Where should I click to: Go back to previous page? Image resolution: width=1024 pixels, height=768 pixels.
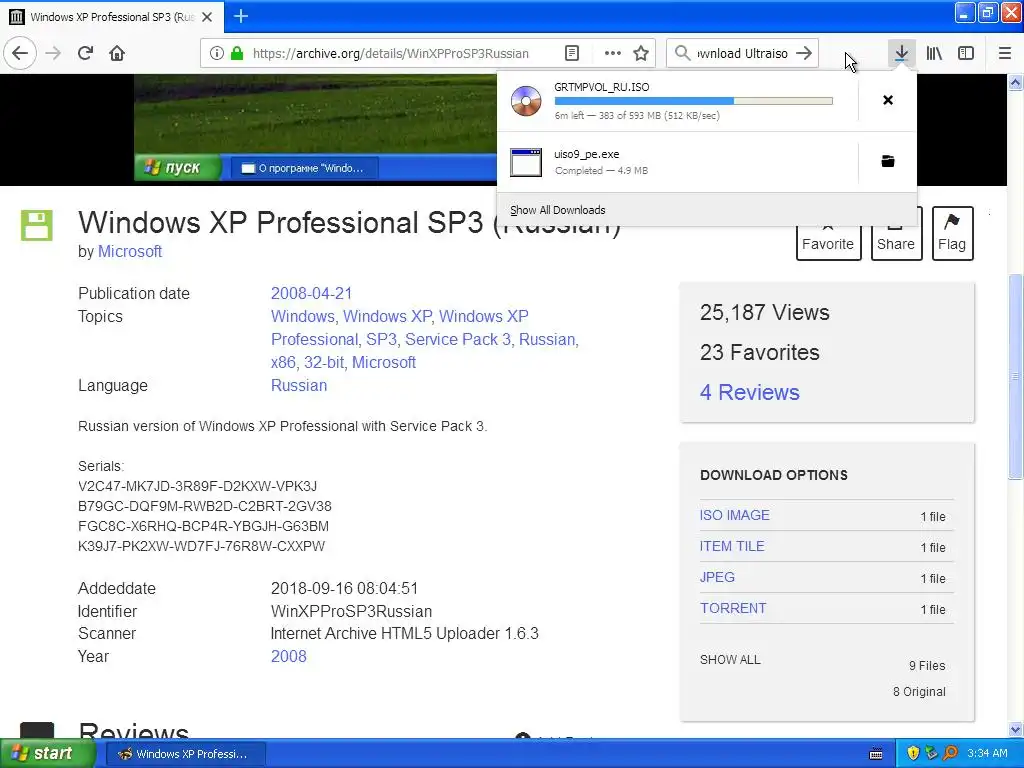pos(20,53)
